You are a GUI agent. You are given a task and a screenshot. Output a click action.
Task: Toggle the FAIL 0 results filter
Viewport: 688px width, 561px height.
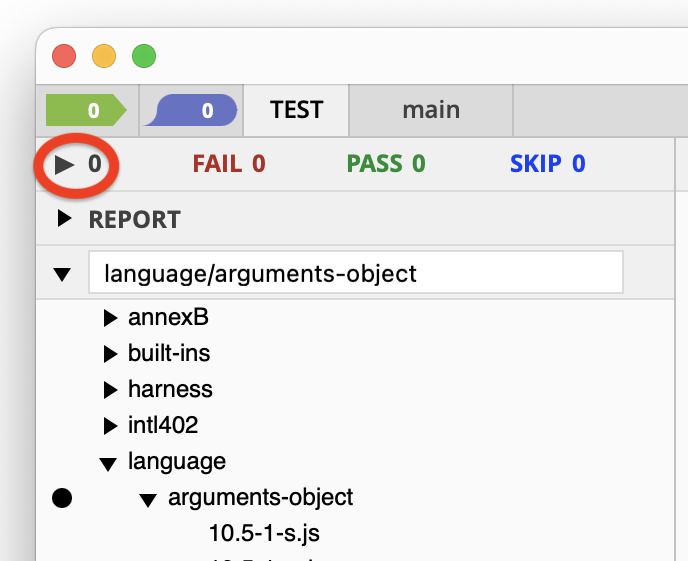tap(228, 164)
